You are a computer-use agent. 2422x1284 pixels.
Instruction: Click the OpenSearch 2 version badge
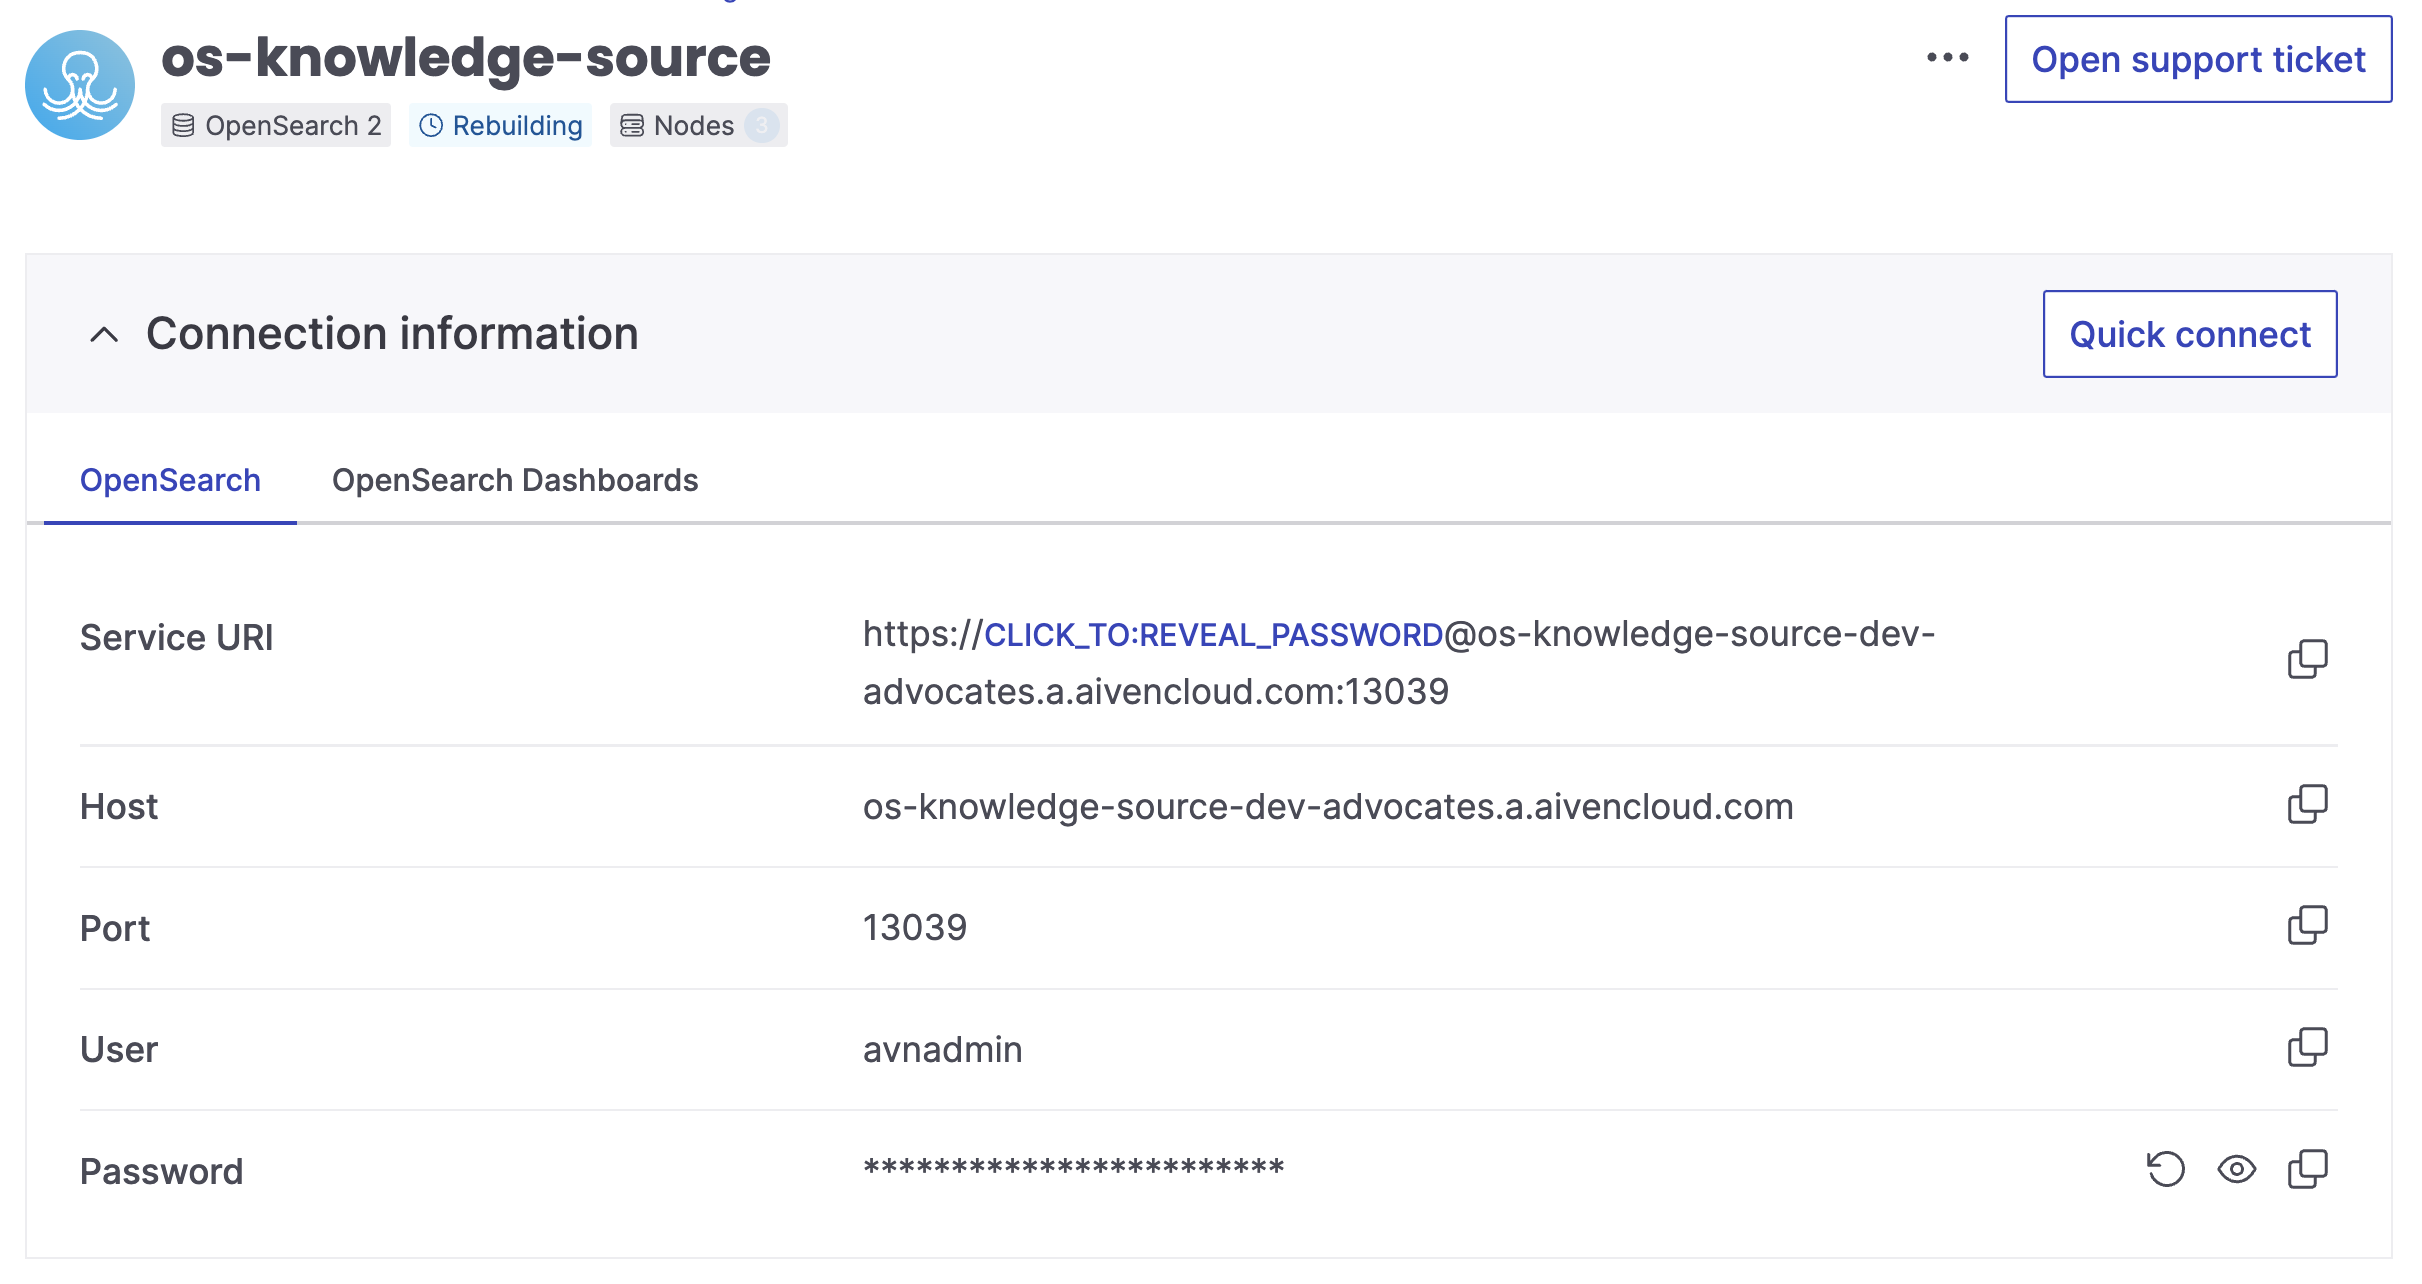[276, 126]
